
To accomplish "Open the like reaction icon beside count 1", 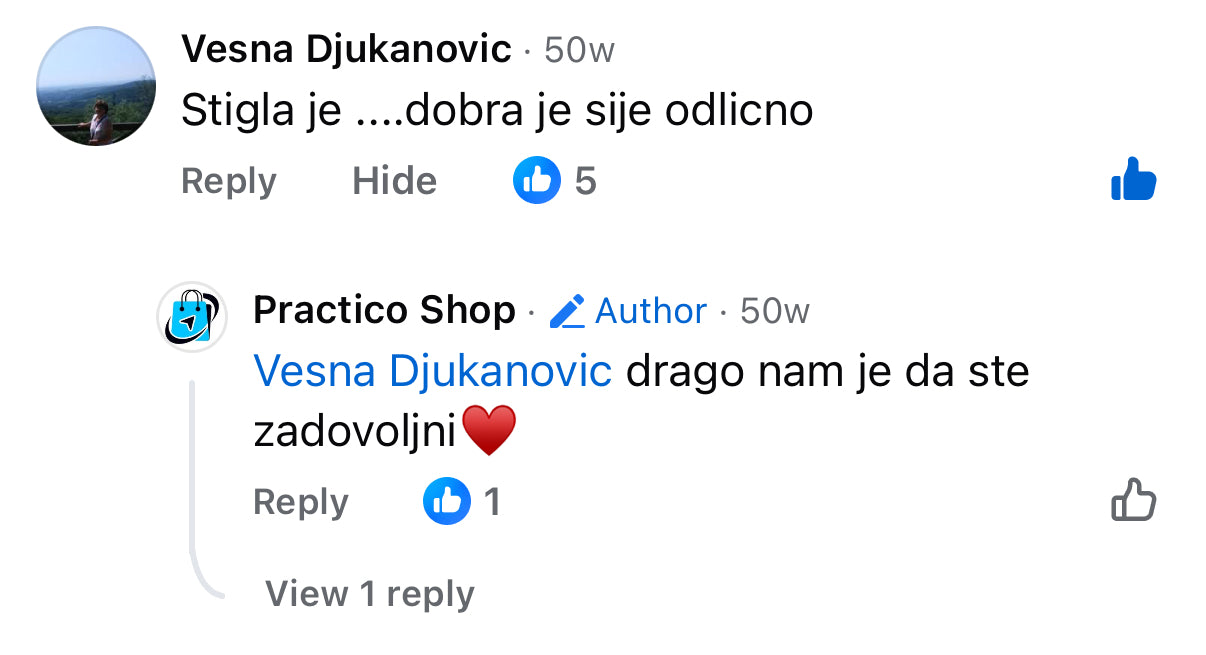I will coord(446,501).
